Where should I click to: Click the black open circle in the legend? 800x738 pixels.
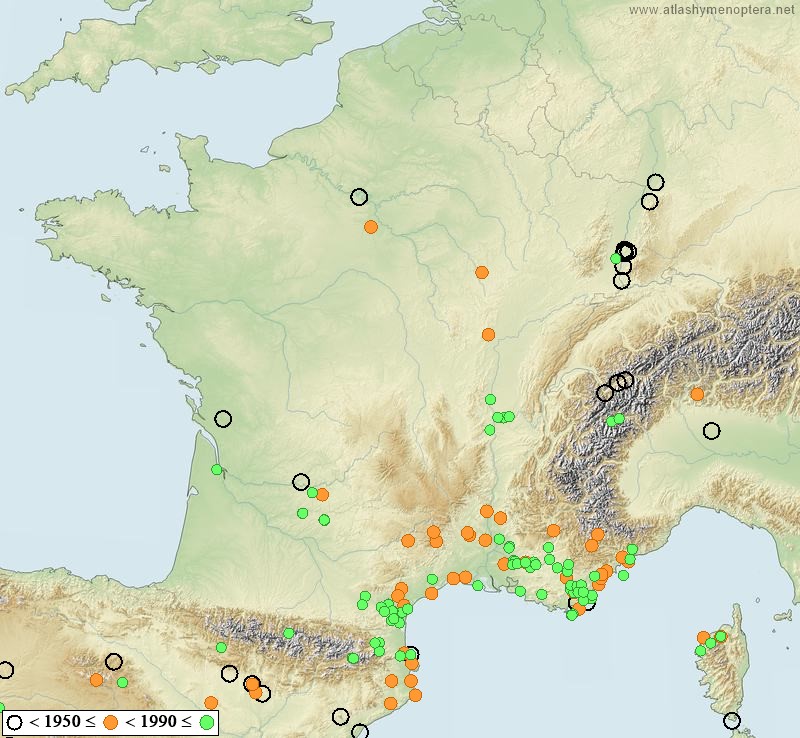click(14, 722)
